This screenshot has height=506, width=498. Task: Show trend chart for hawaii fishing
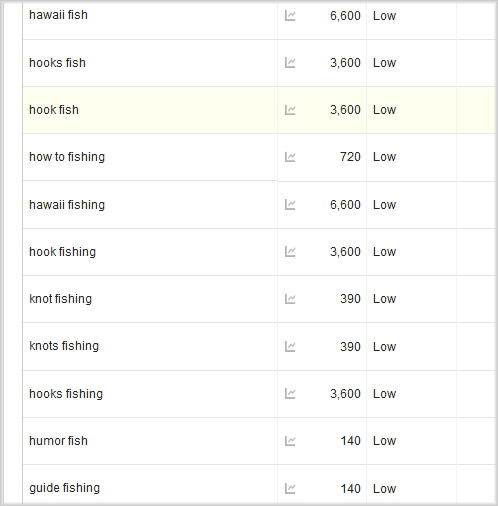point(290,205)
